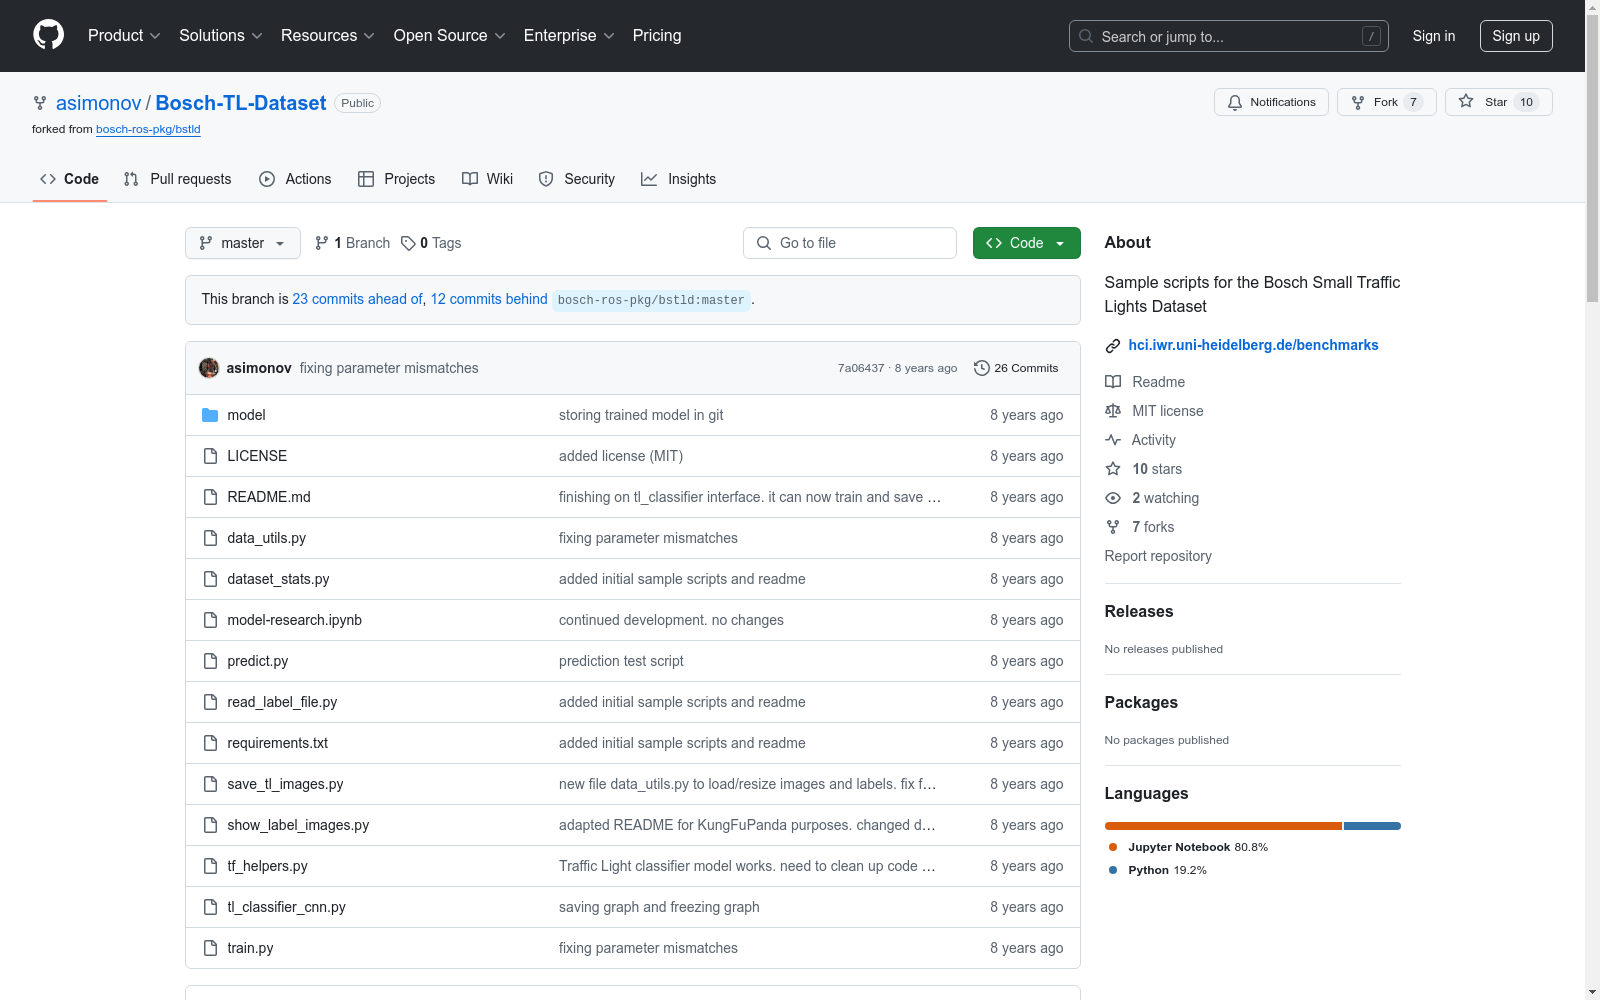The width and height of the screenshot is (1600, 1000).
Task: Click the 'storing trained model in git' commit message
Action: coord(641,415)
